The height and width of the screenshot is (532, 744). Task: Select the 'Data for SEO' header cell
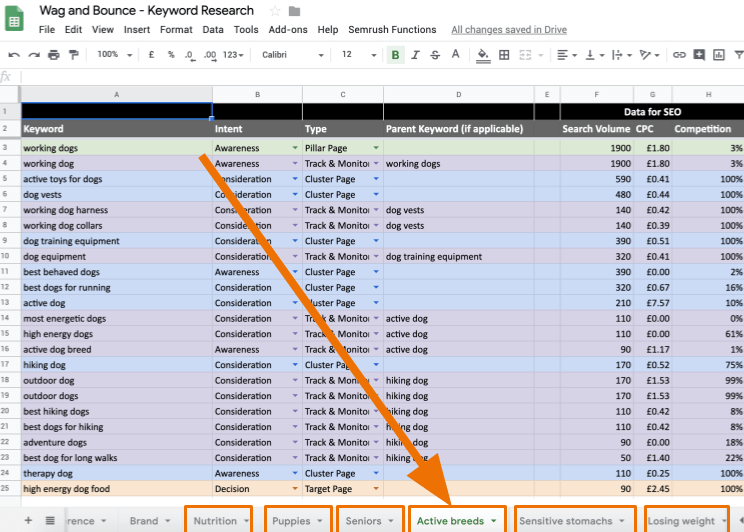click(652, 112)
